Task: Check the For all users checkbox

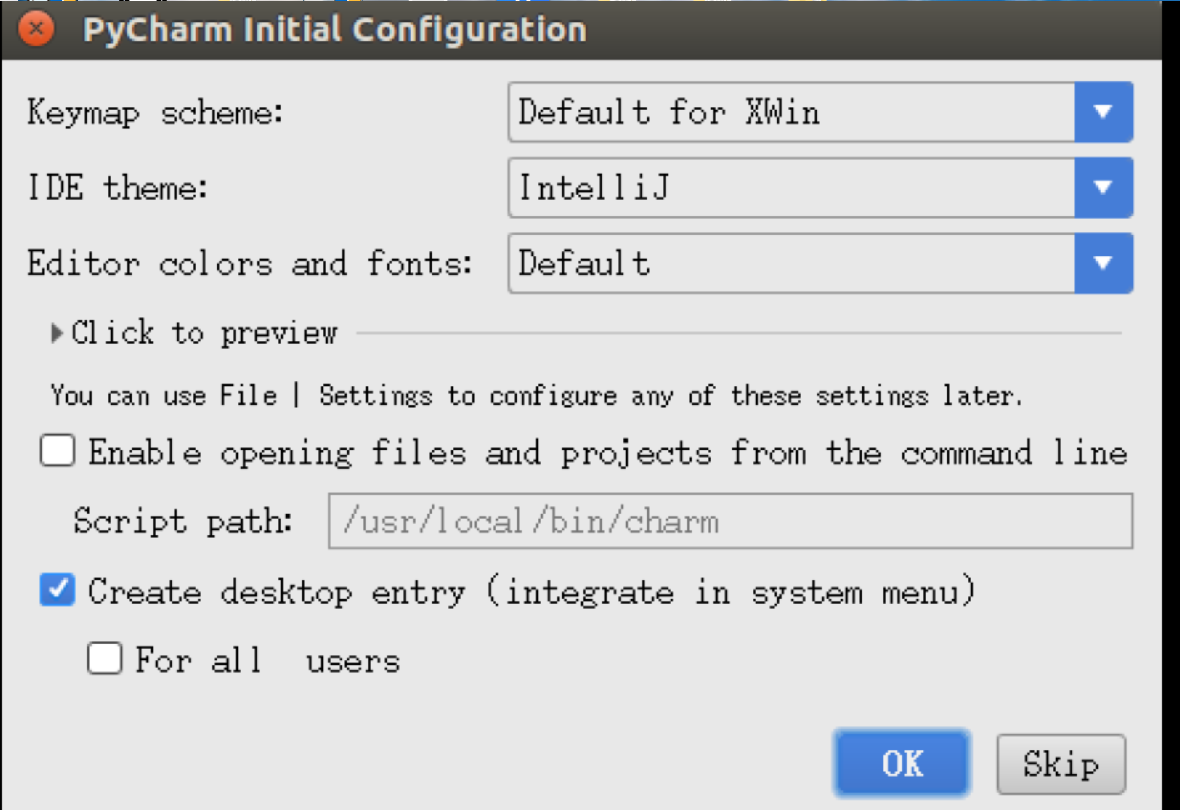Action: click(x=105, y=659)
